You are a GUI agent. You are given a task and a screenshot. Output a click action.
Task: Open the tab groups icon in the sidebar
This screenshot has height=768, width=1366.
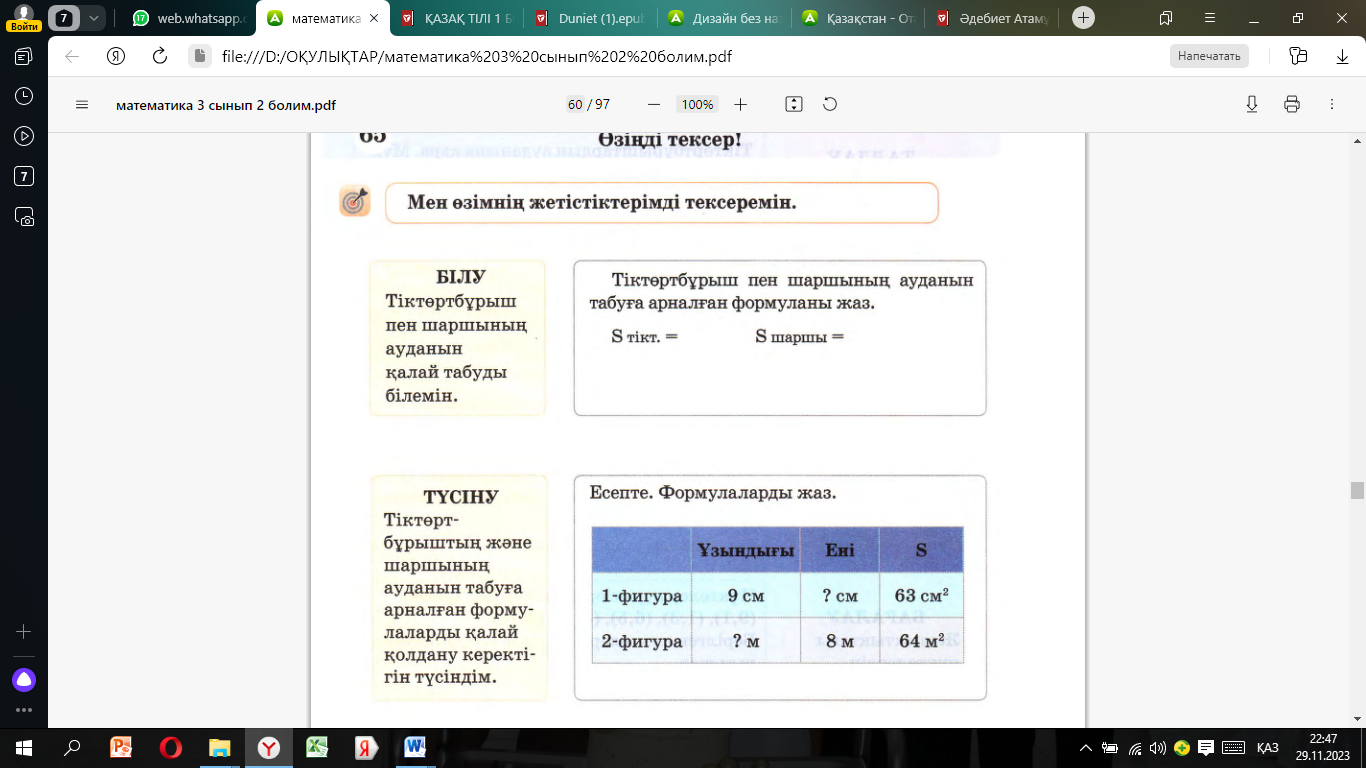point(24,56)
